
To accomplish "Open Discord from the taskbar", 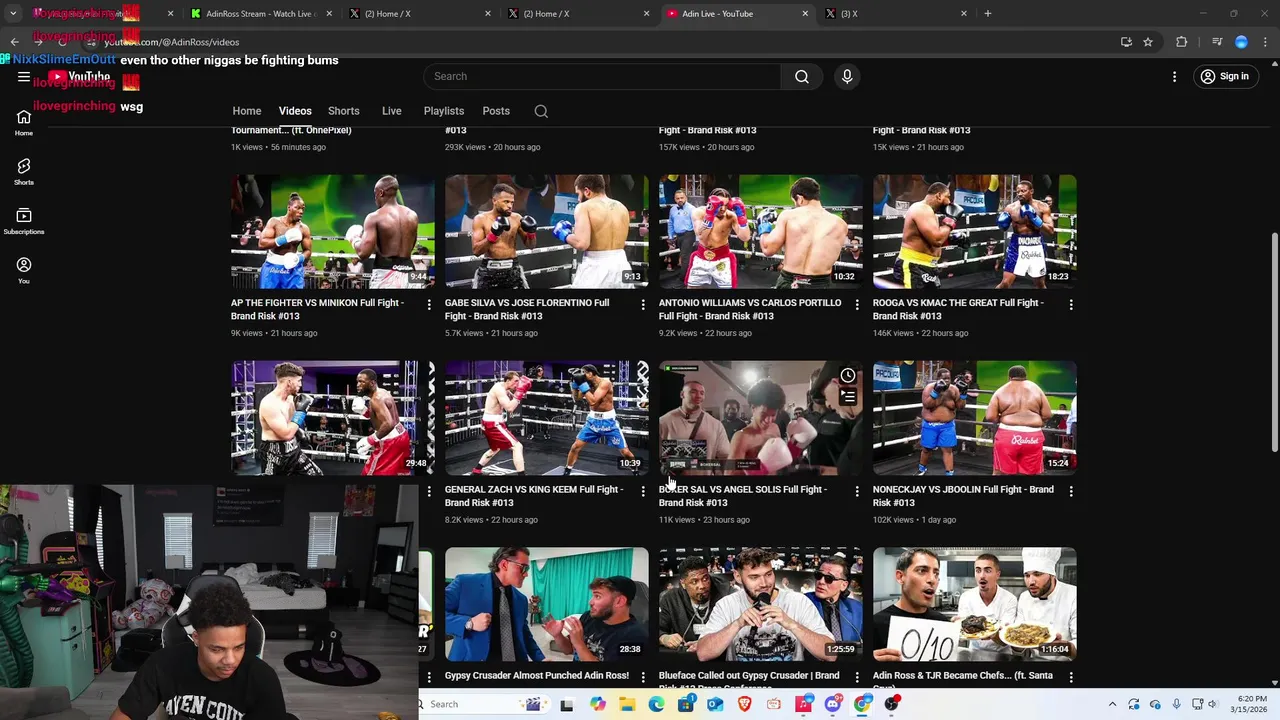I will pos(833,704).
